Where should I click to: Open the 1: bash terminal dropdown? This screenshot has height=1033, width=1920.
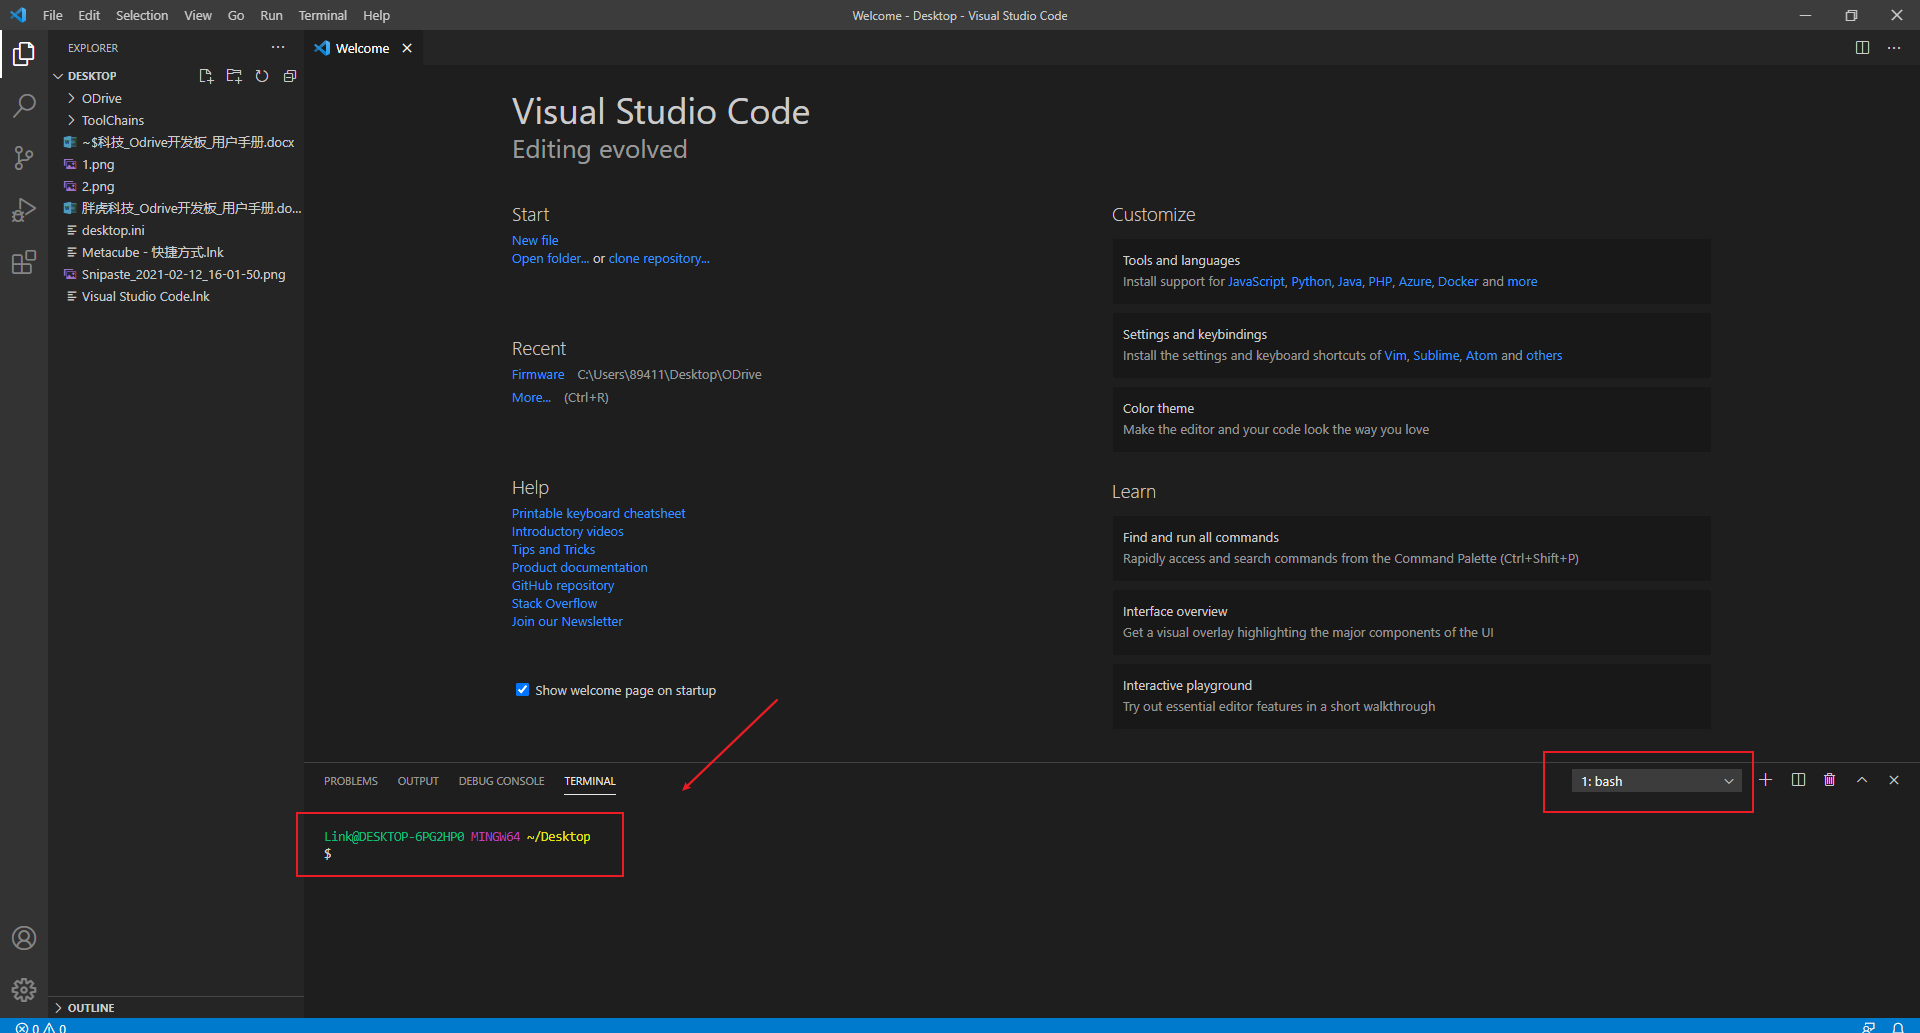click(1657, 781)
